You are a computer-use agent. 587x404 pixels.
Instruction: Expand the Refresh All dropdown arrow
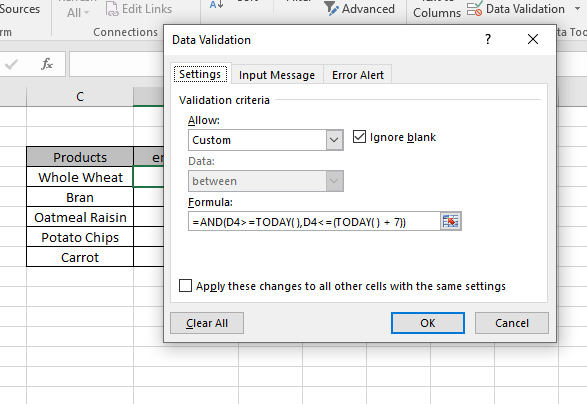[x=86, y=13]
